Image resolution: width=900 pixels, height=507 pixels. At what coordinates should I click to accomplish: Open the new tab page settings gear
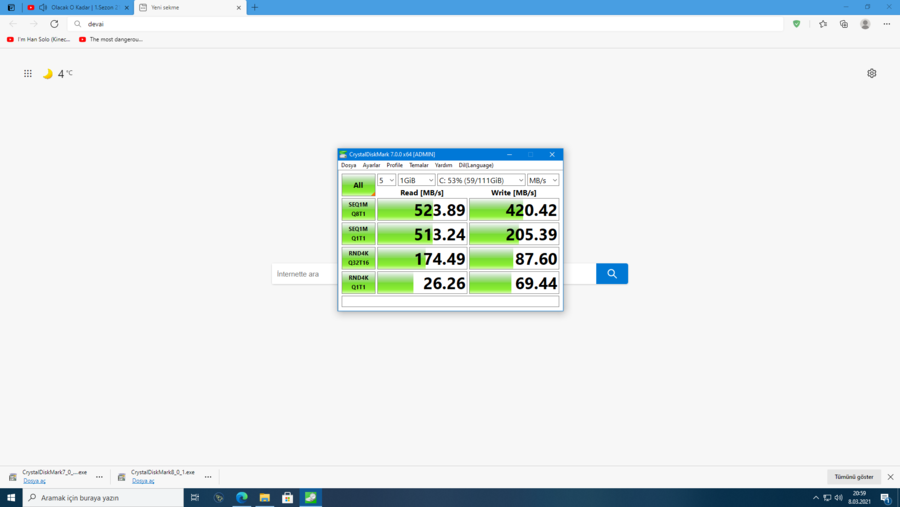pyautogui.click(x=872, y=73)
